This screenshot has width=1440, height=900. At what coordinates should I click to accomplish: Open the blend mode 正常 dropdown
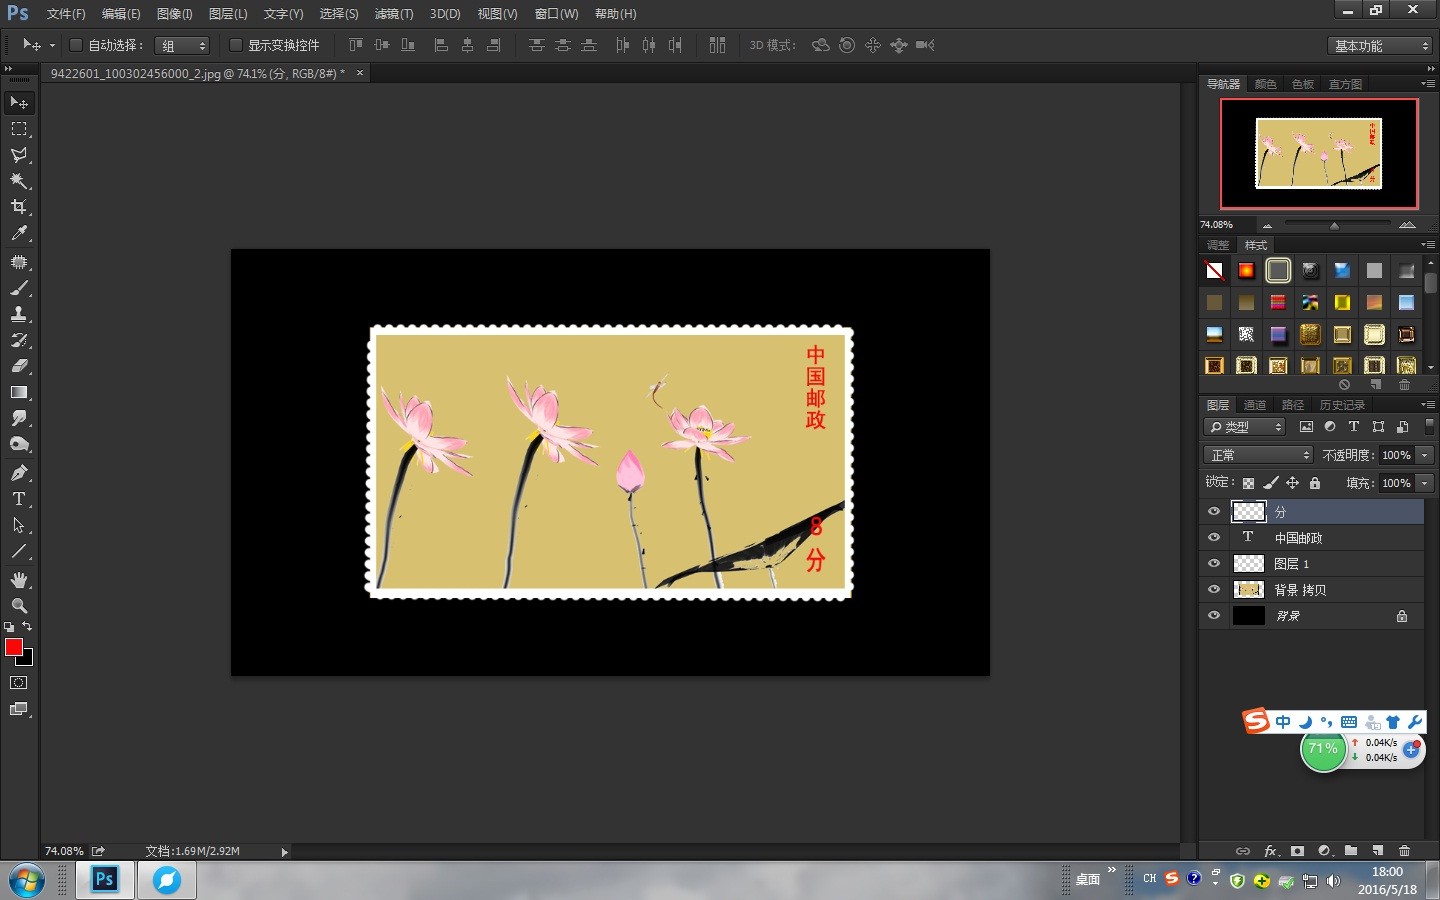coord(1258,455)
